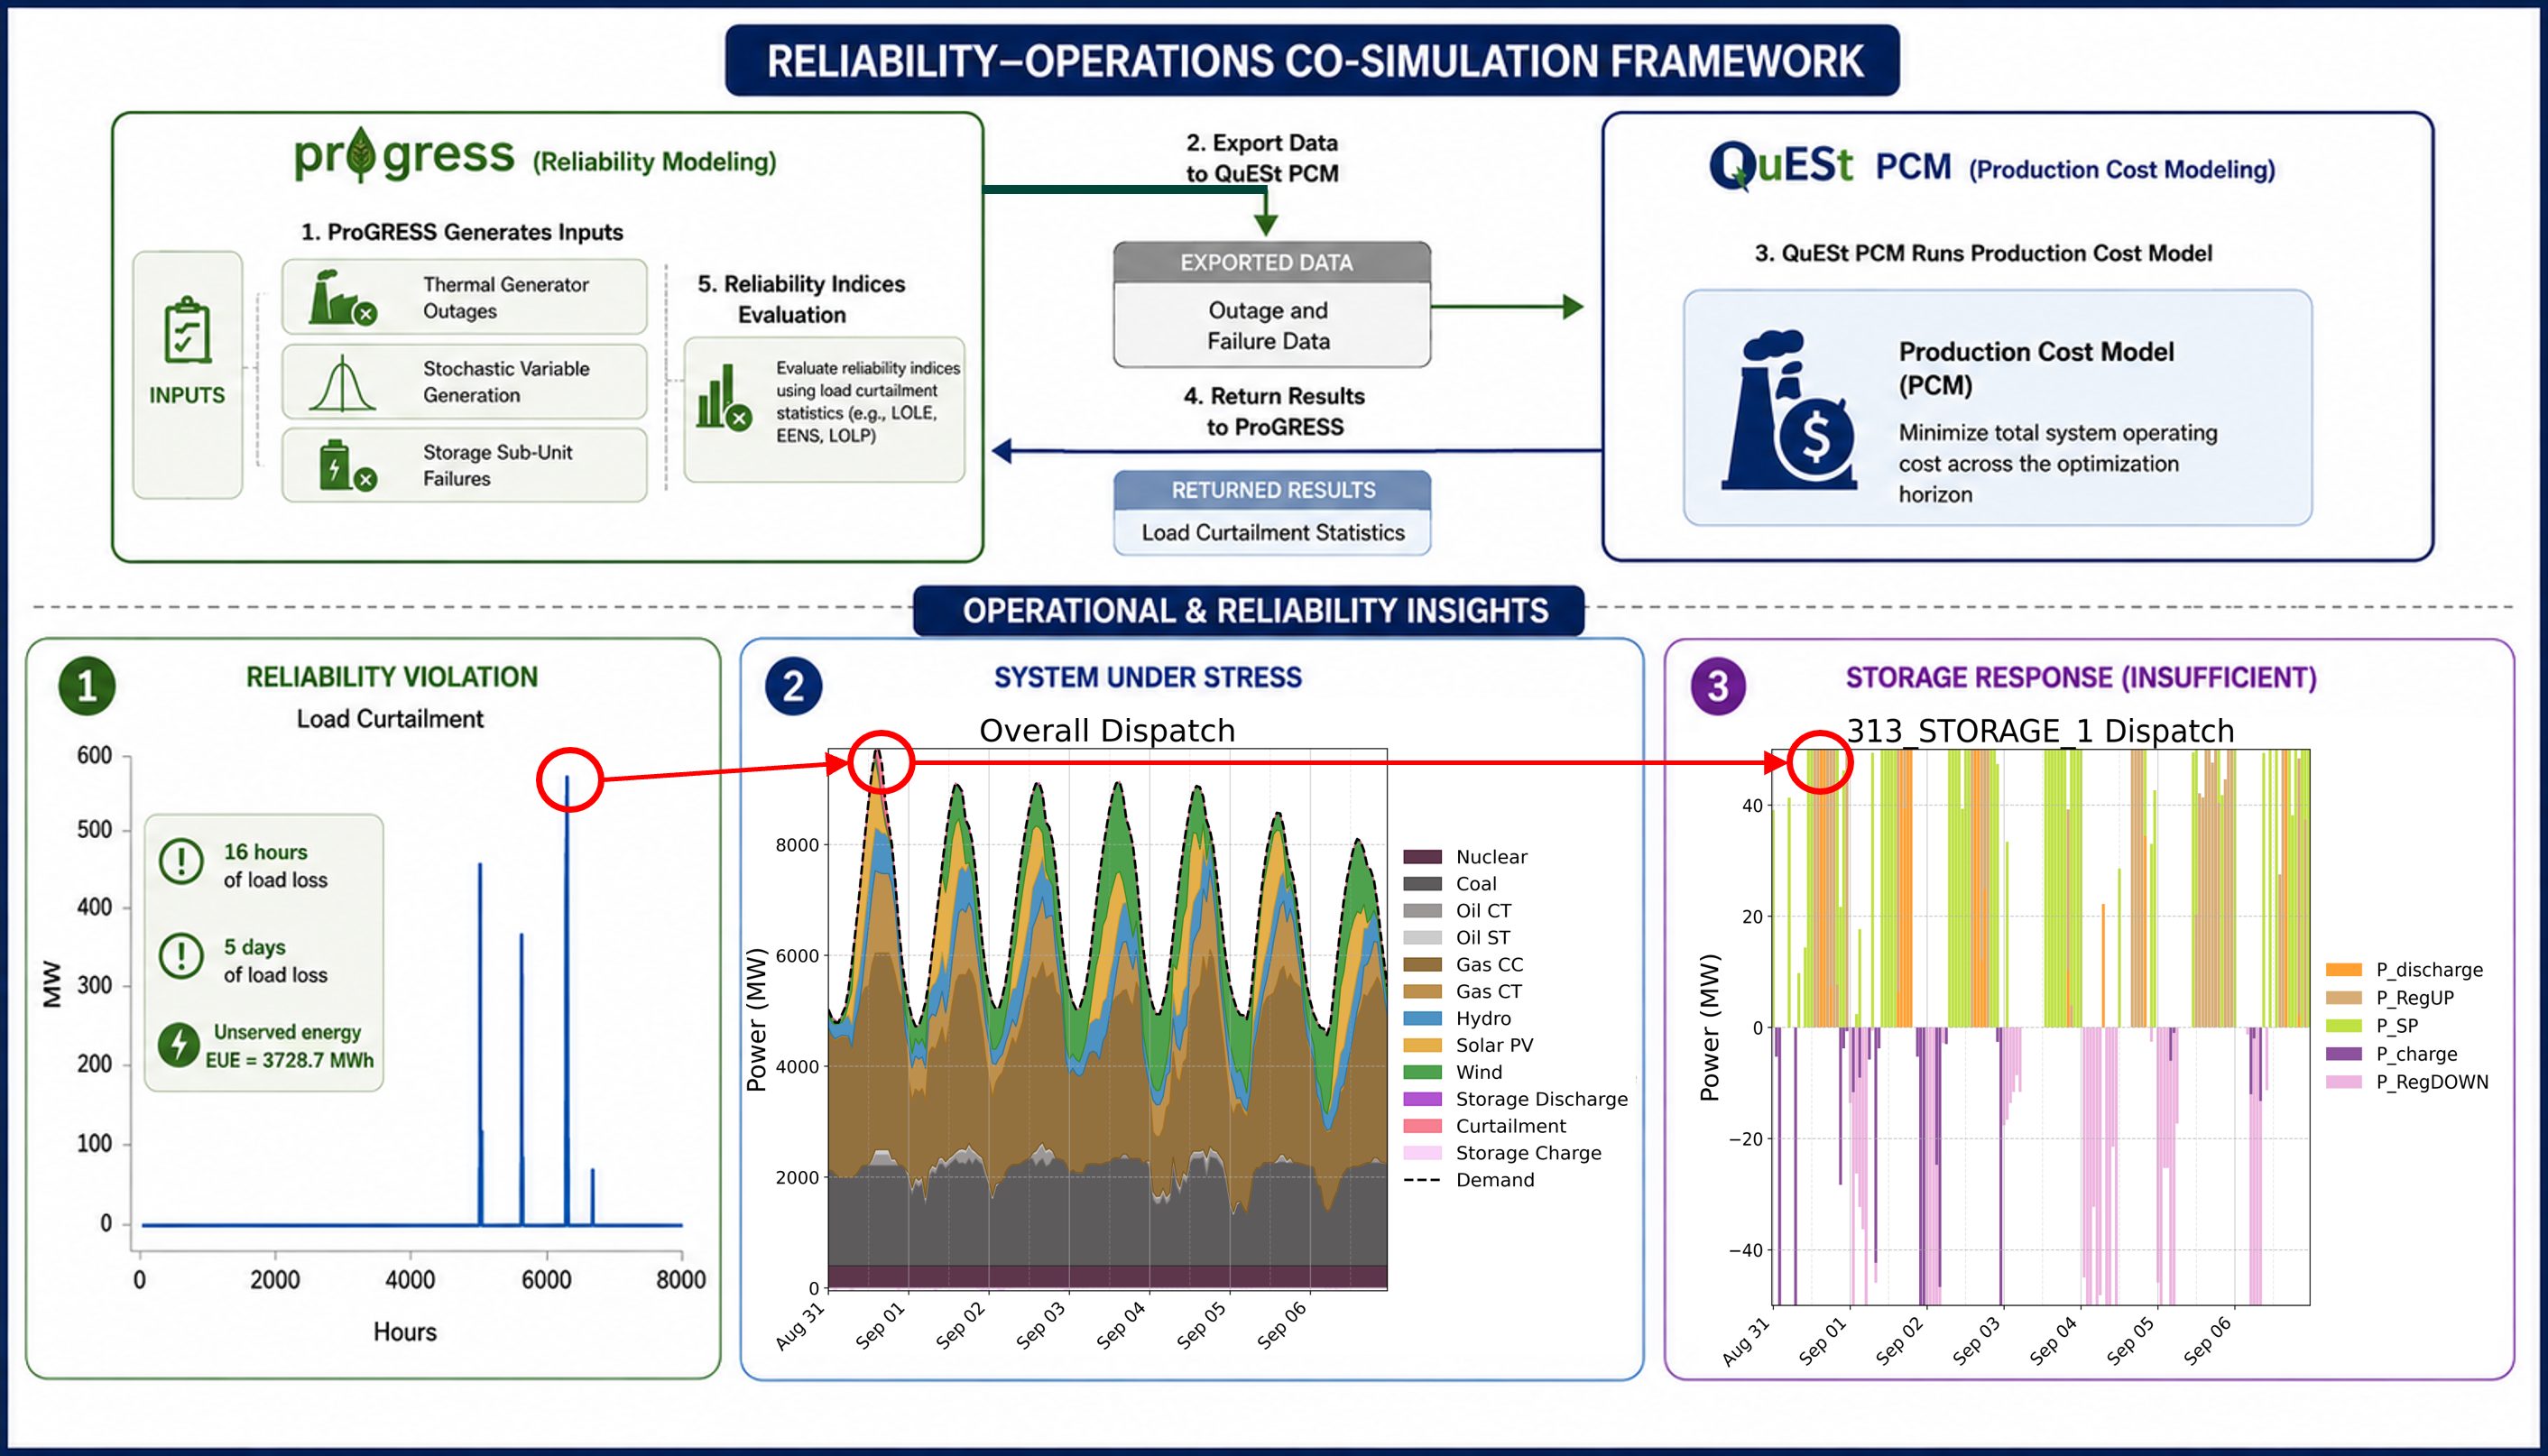Image resolution: width=2548 pixels, height=1456 pixels.
Task: Click the '(Production Cost Modeling)' subtitle text
Action: click(x=2122, y=170)
